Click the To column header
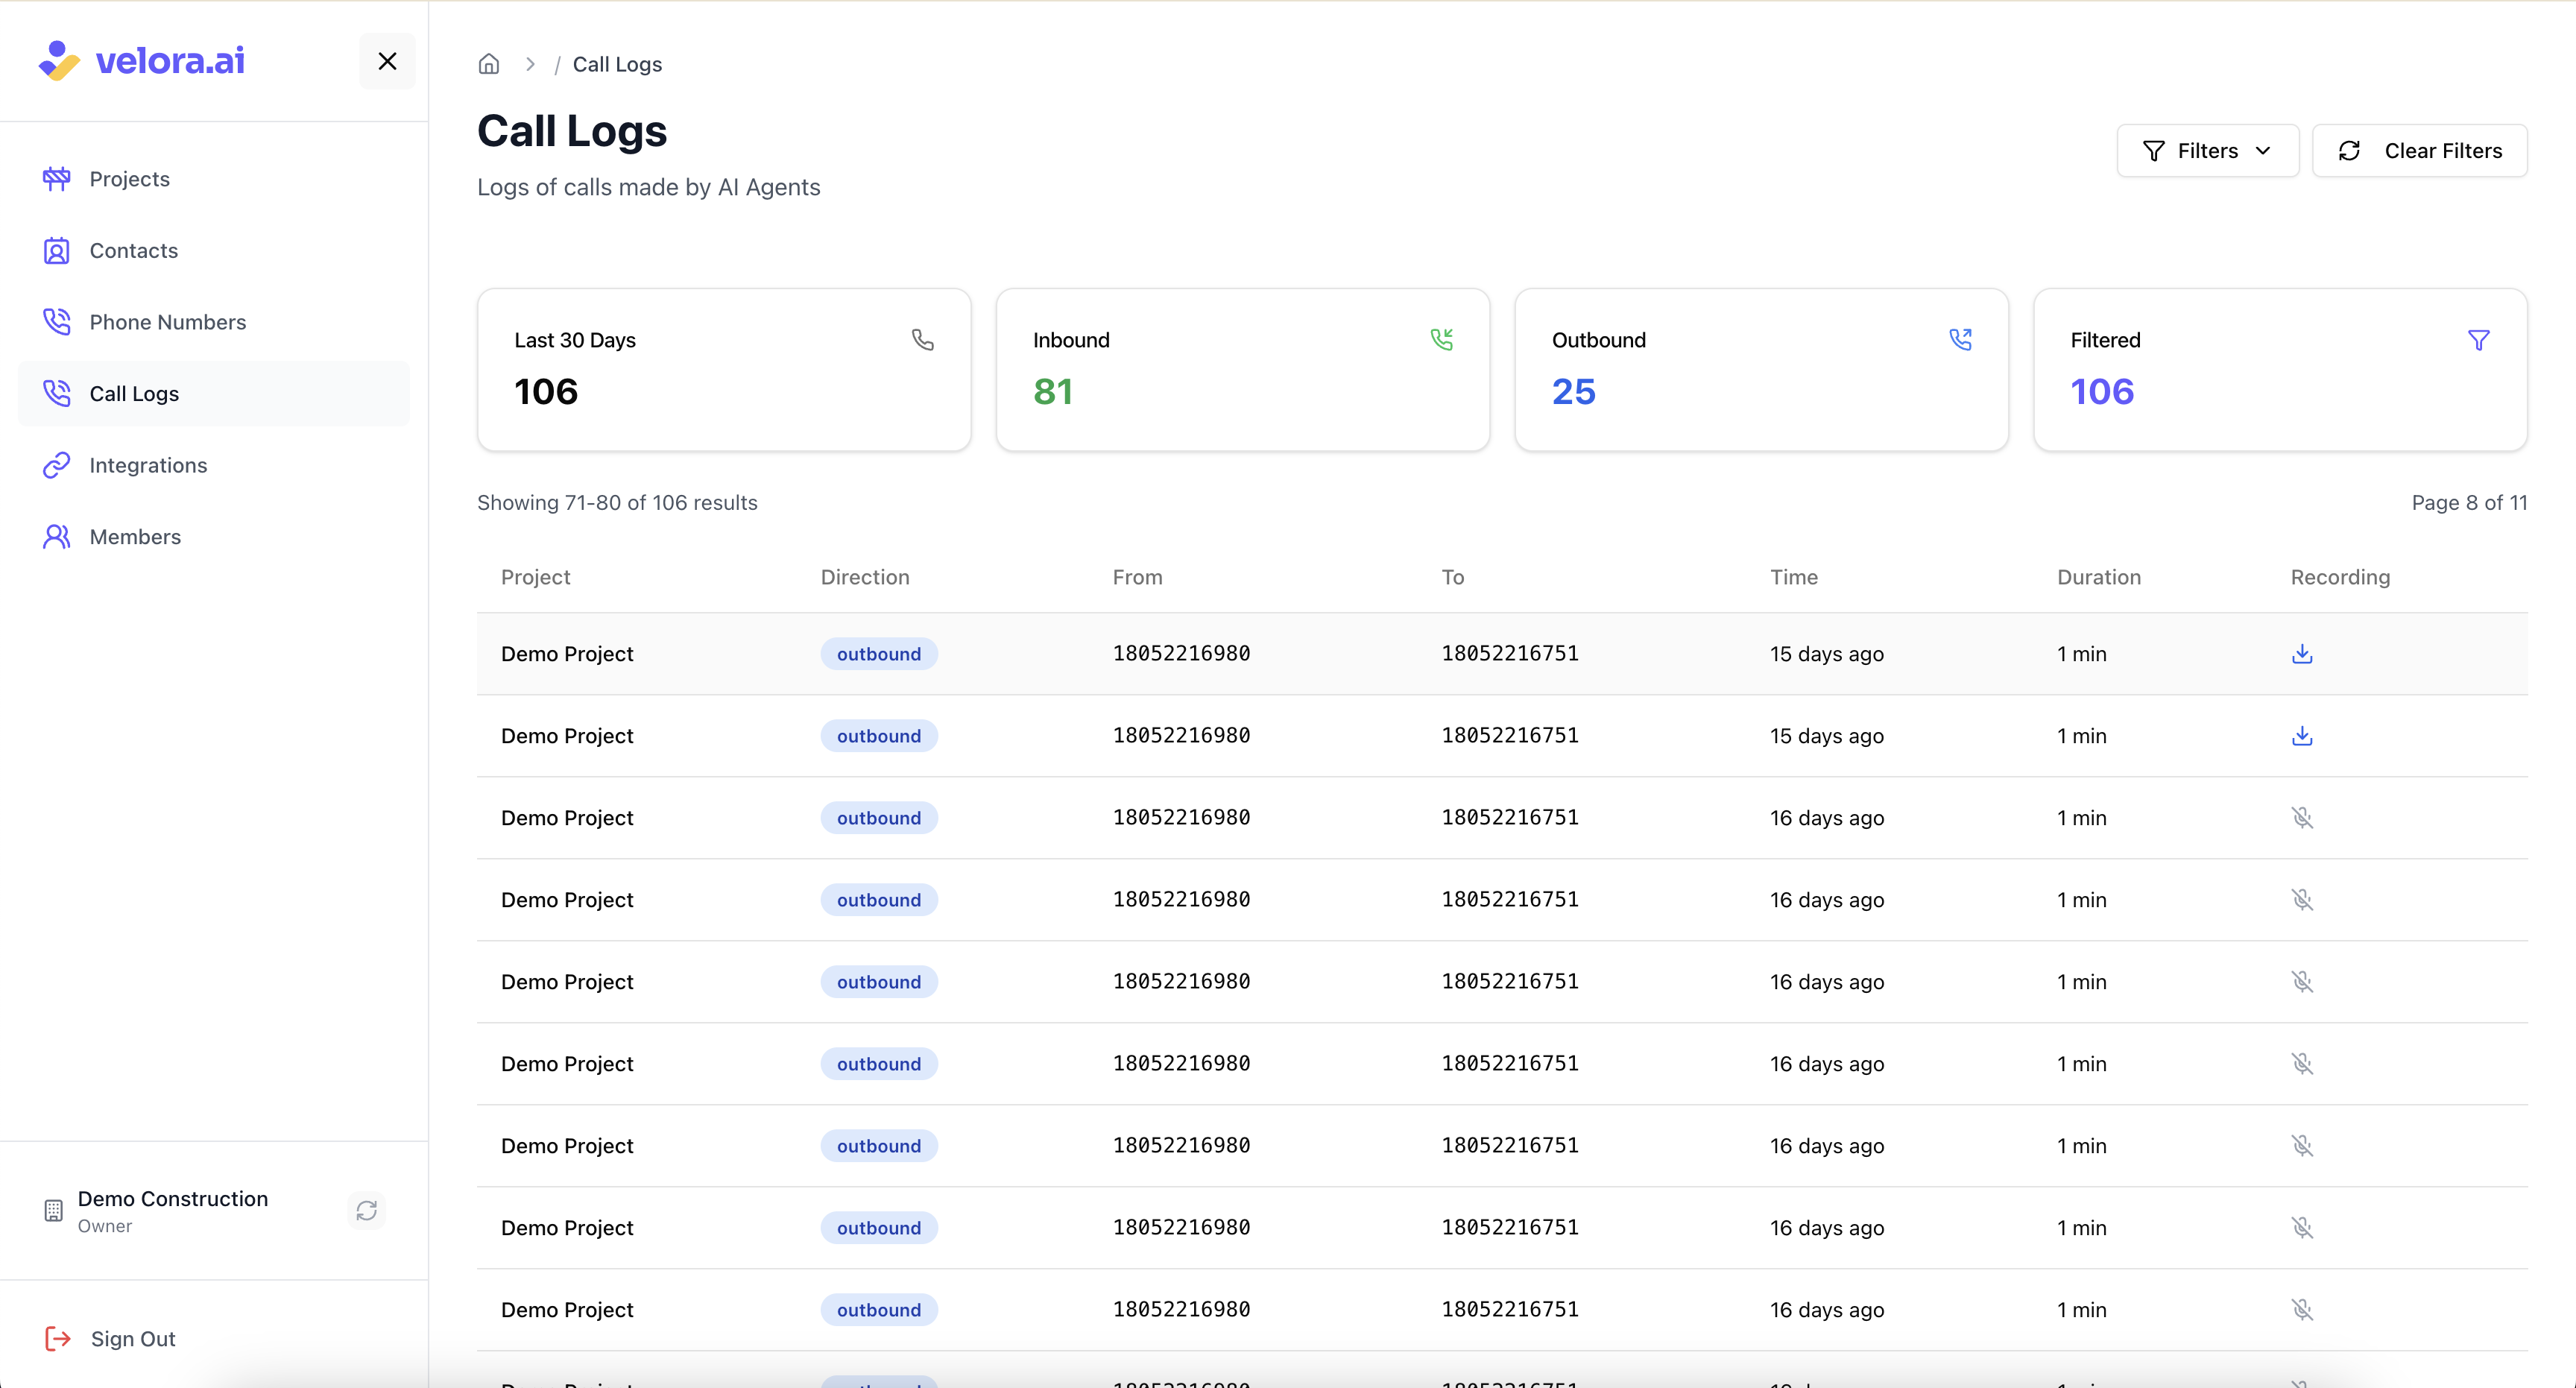The image size is (2576, 1388). (x=1452, y=577)
